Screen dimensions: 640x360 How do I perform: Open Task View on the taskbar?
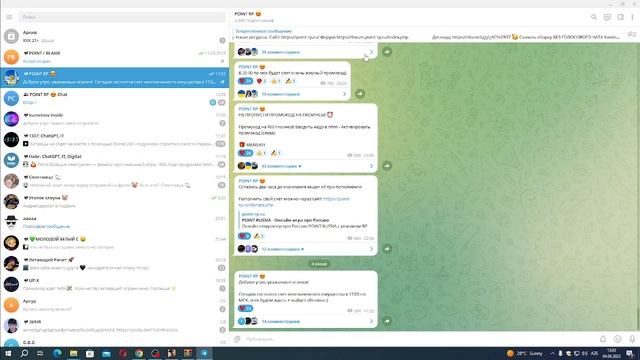click(x=40, y=353)
